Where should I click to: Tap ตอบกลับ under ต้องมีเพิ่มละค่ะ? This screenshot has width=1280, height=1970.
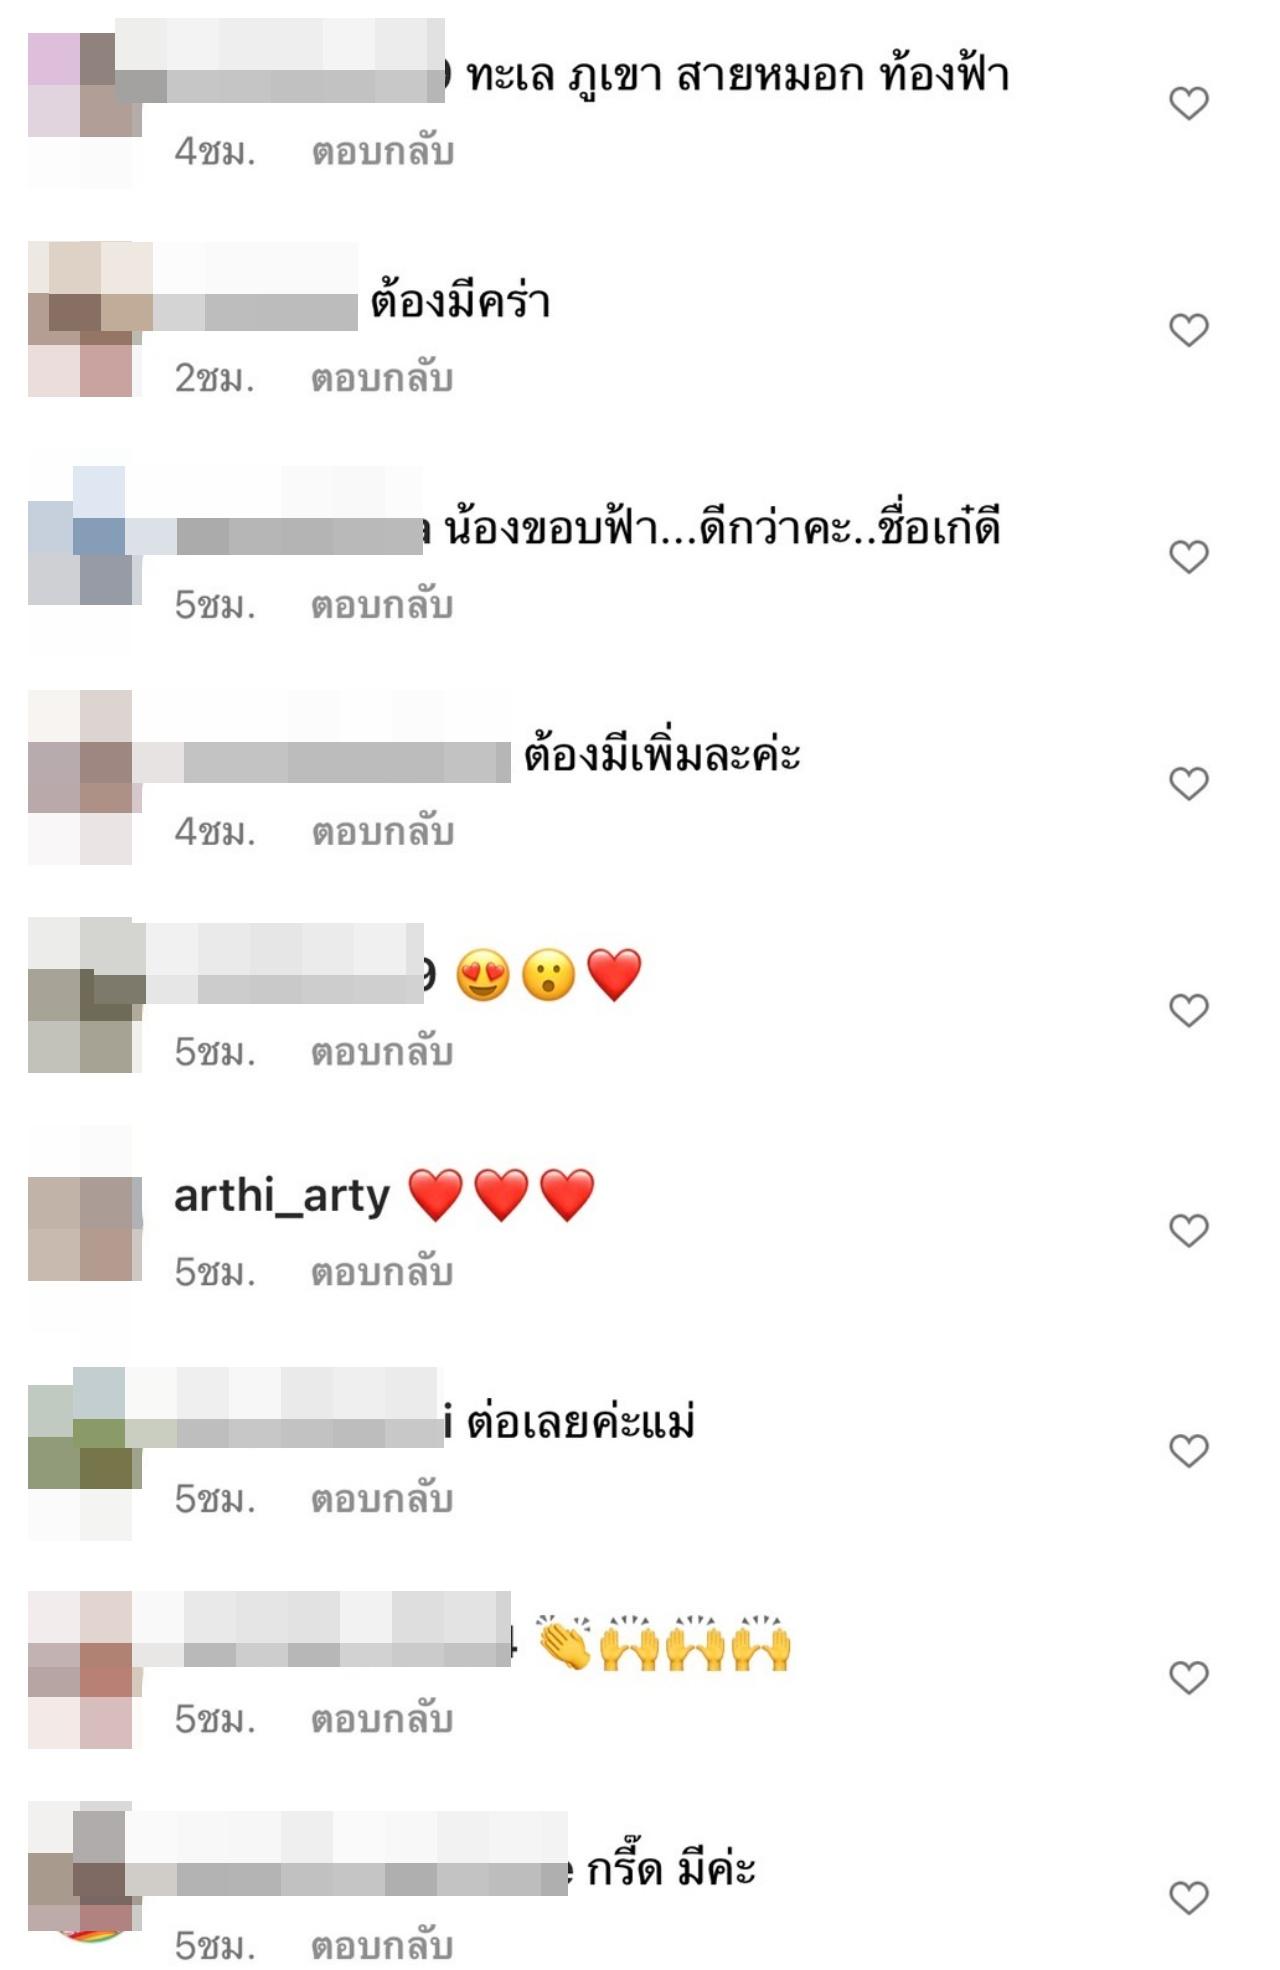coord(383,832)
